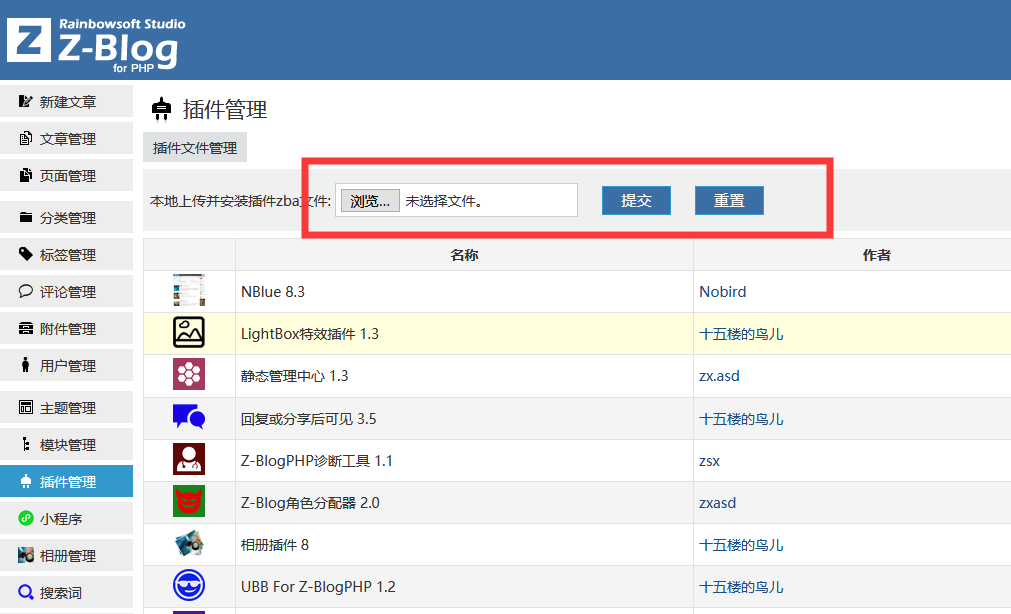Viewport: 1011px width, 614px height.
Task: Select the active 插件管理 sidebar item
Action: [x=66, y=481]
